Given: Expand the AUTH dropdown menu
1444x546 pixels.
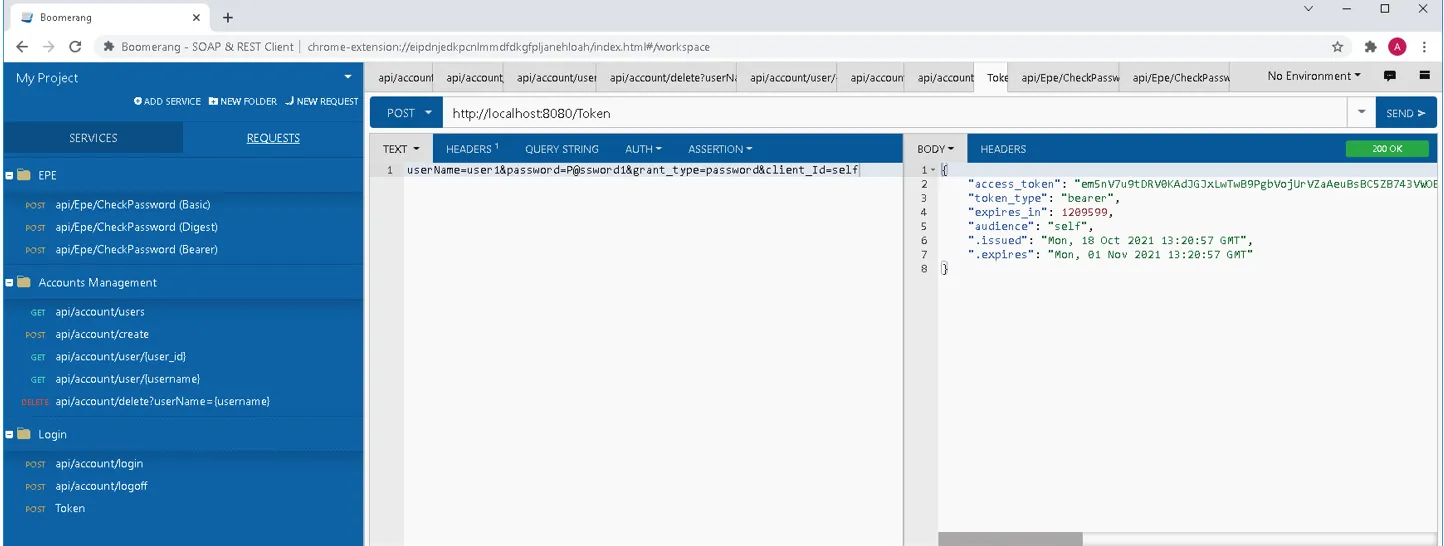Looking at the screenshot, I should [643, 149].
